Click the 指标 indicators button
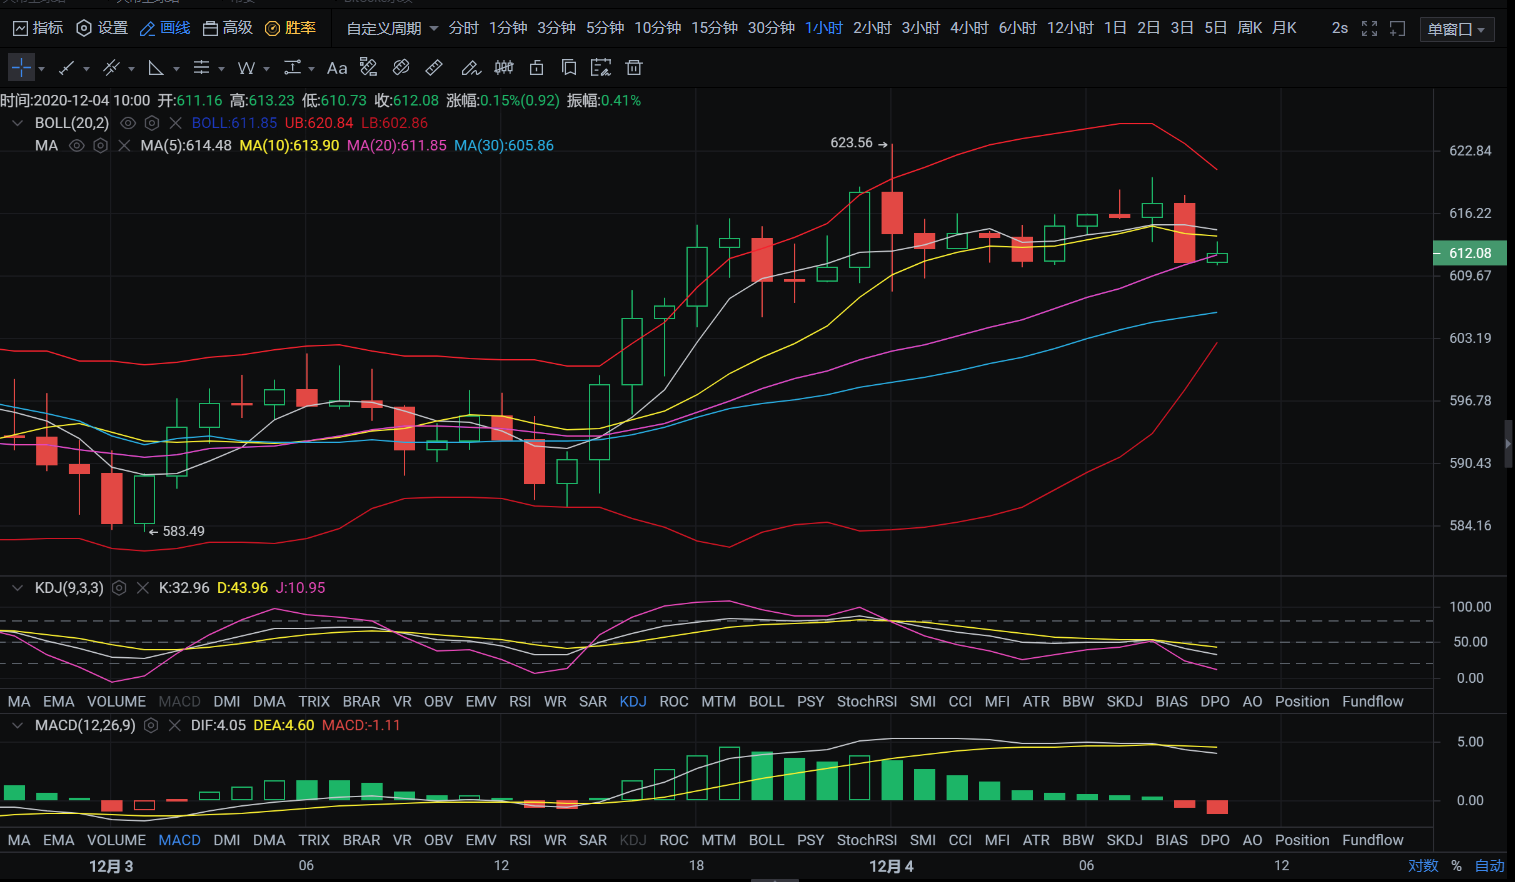This screenshot has height=882, width=1515. point(37,28)
